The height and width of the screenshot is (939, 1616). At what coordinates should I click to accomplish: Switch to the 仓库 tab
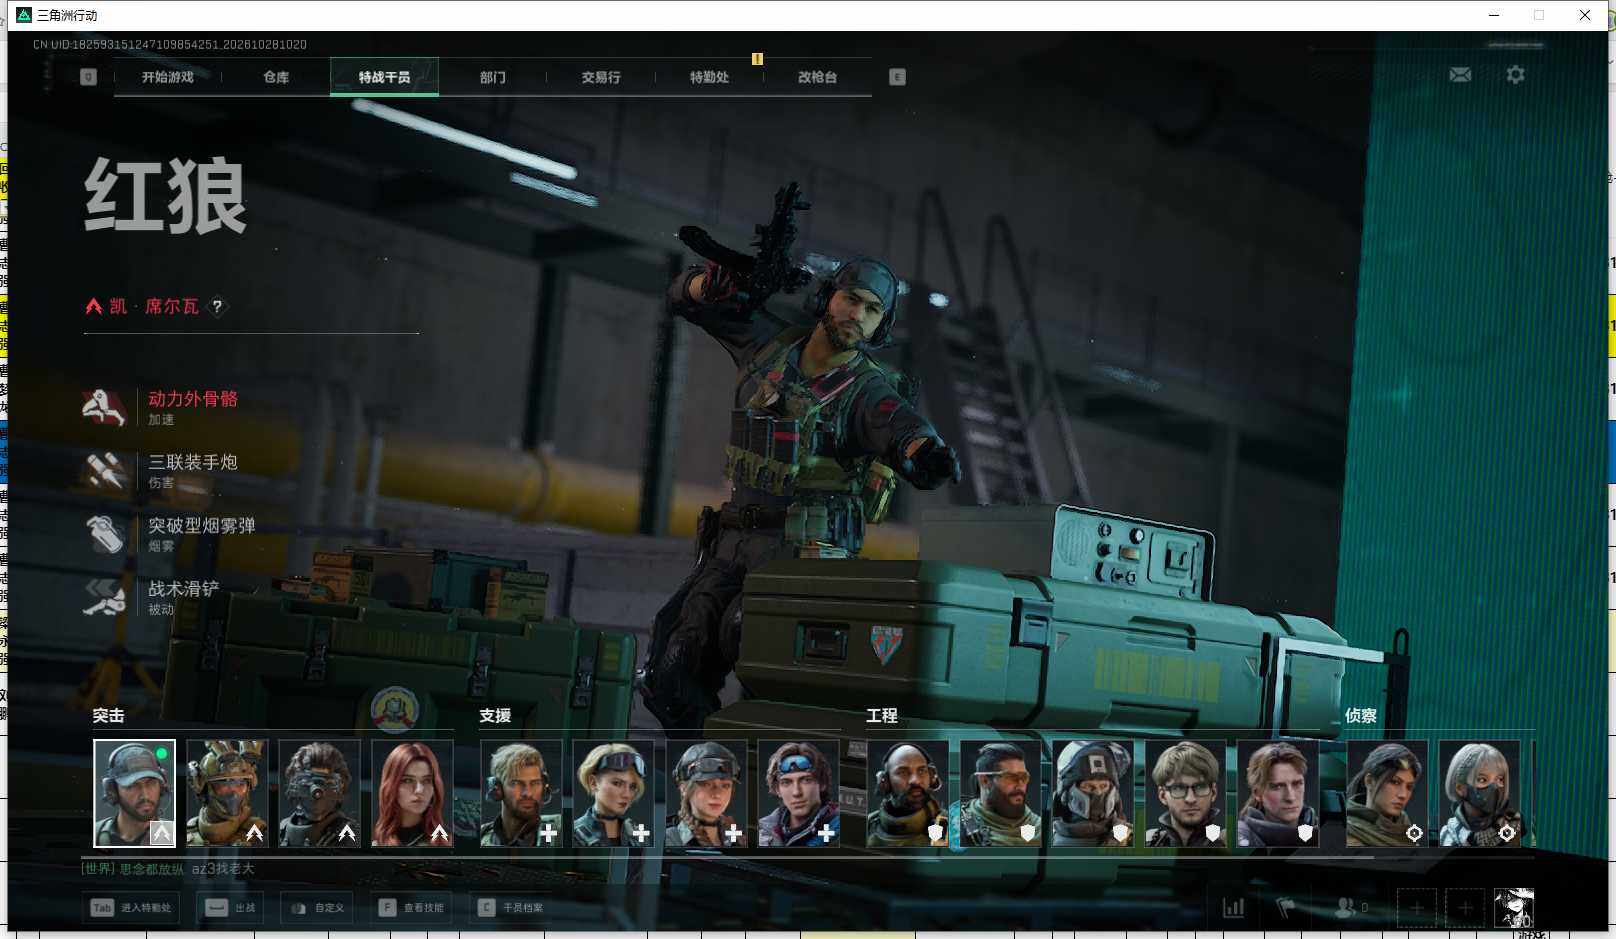[276, 77]
